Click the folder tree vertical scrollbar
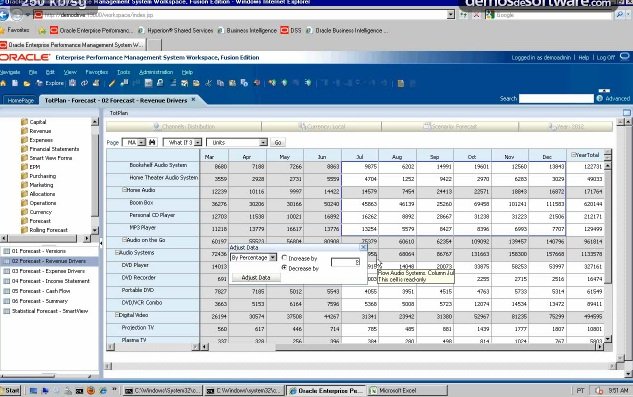 point(95,176)
